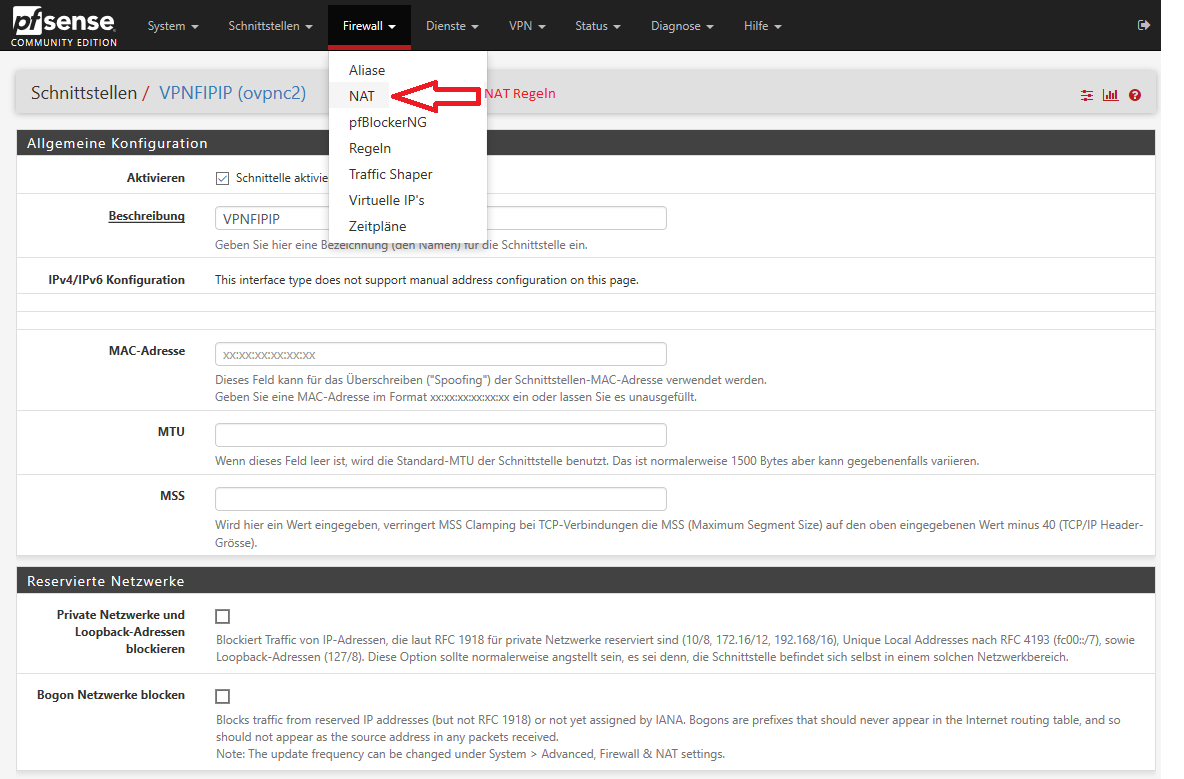Choose pfBlockerNG in Firewall menu

[x=387, y=122]
